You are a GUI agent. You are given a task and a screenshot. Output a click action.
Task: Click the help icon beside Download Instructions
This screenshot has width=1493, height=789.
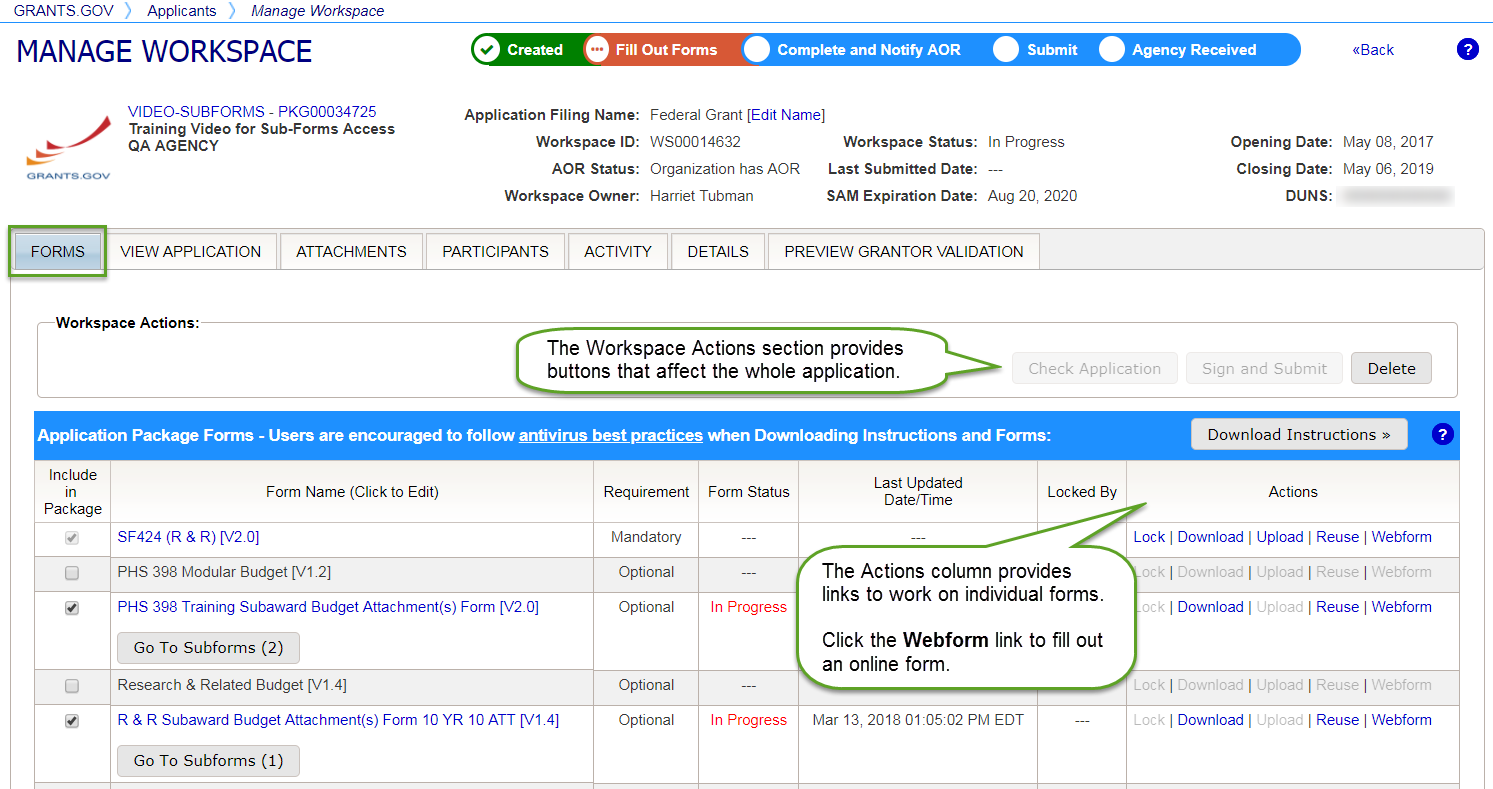(1442, 434)
